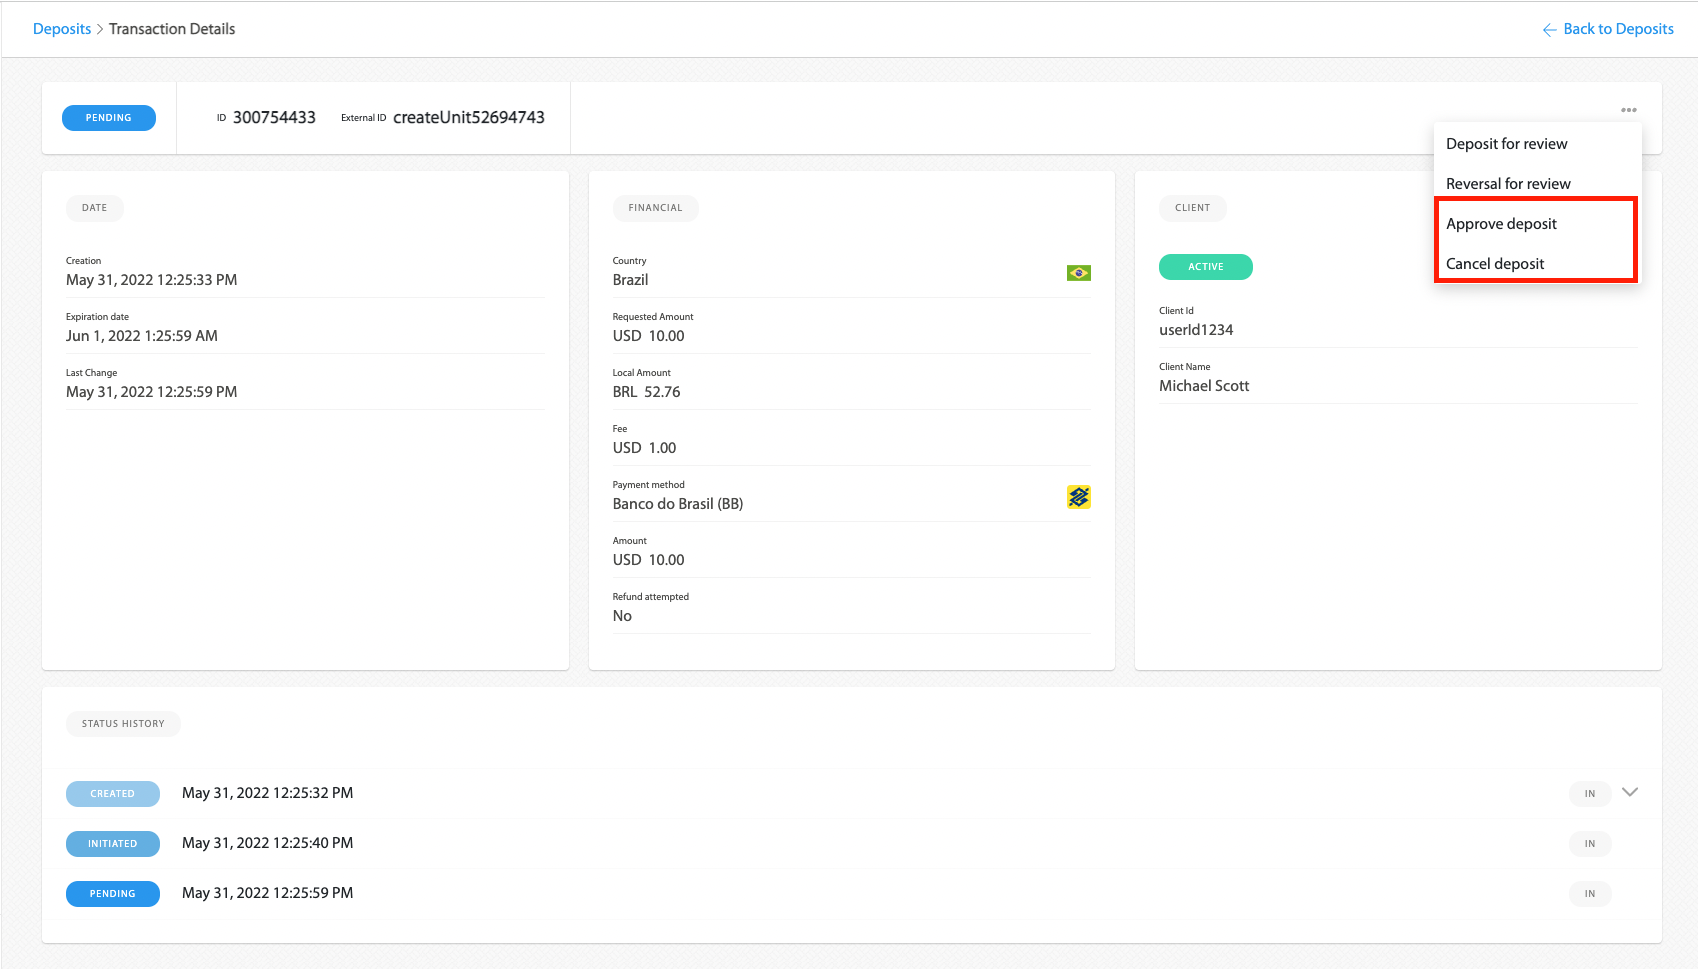Choose Reversal for review from menu
This screenshot has height=969, width=1698.
pos(1507,184)
